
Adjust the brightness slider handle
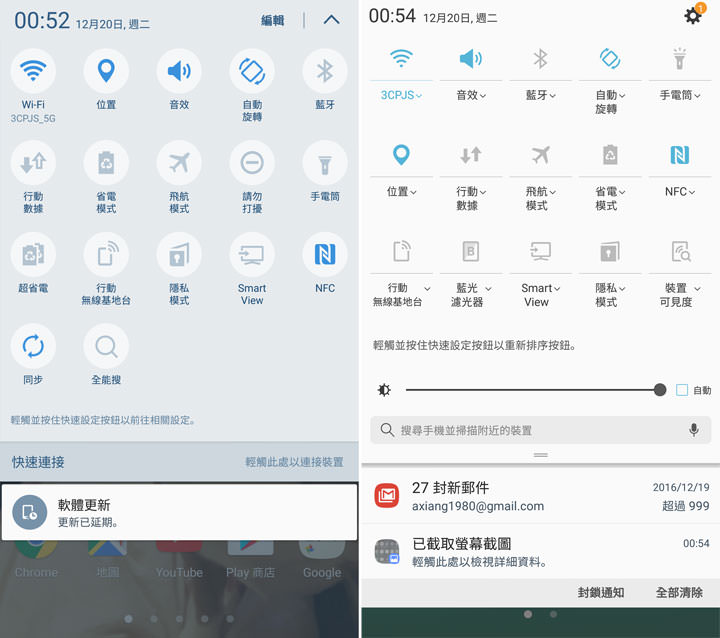pyautogui.click(x=660, y=390)
